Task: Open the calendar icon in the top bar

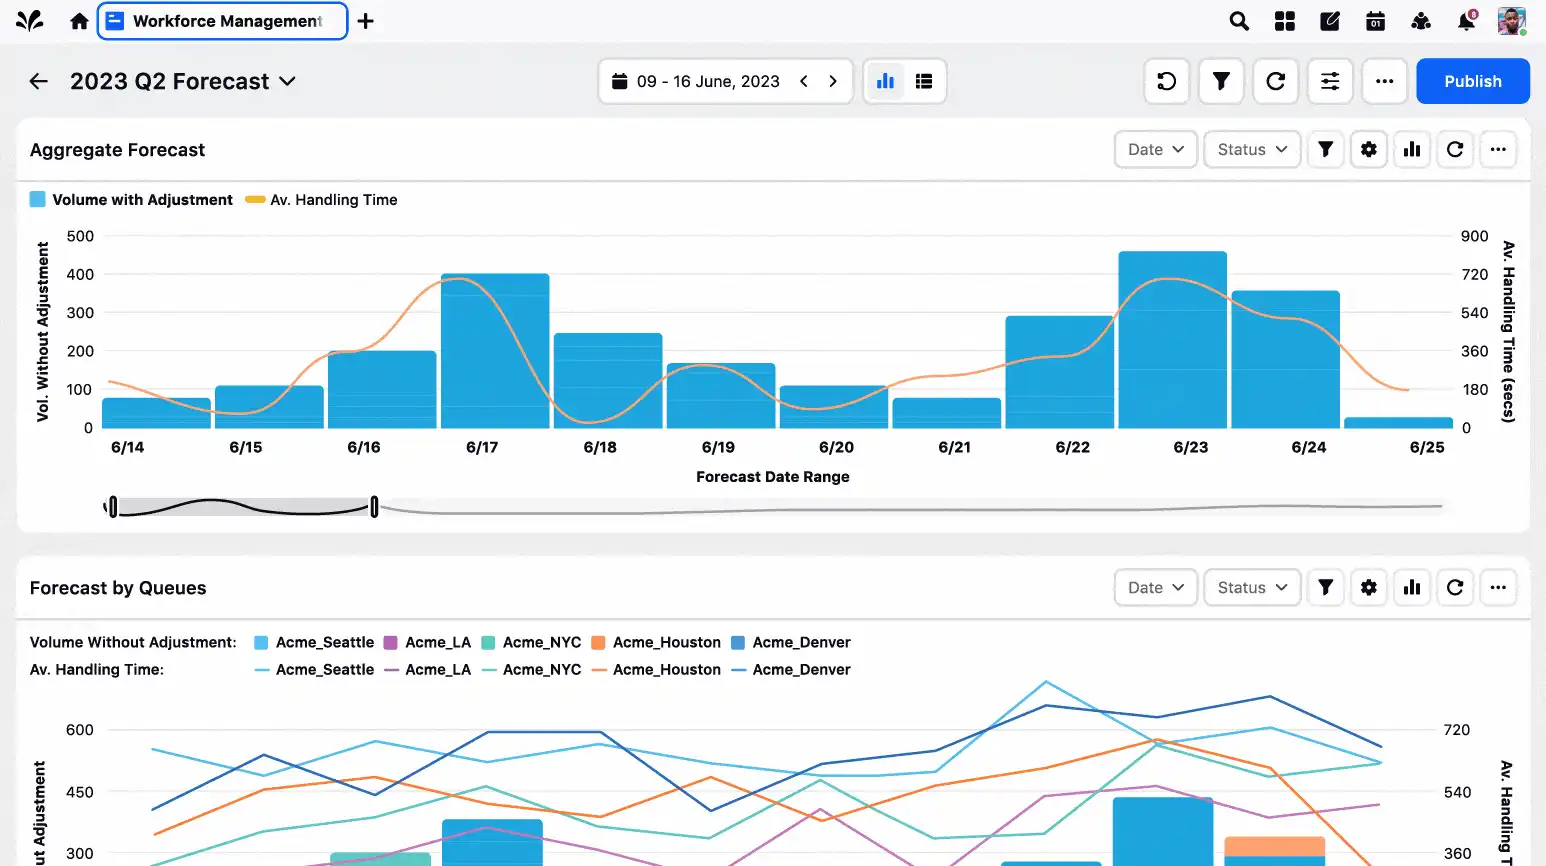Action: (1376, 21)
